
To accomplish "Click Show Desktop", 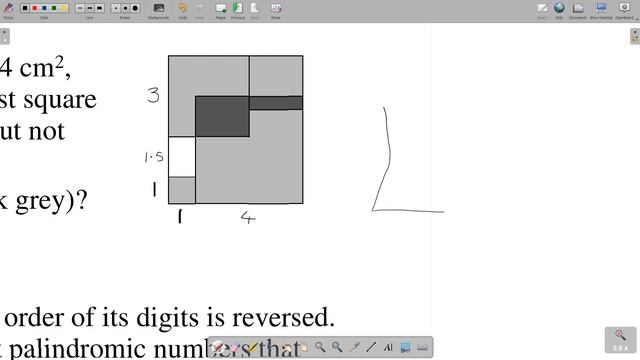I will 601,10.
